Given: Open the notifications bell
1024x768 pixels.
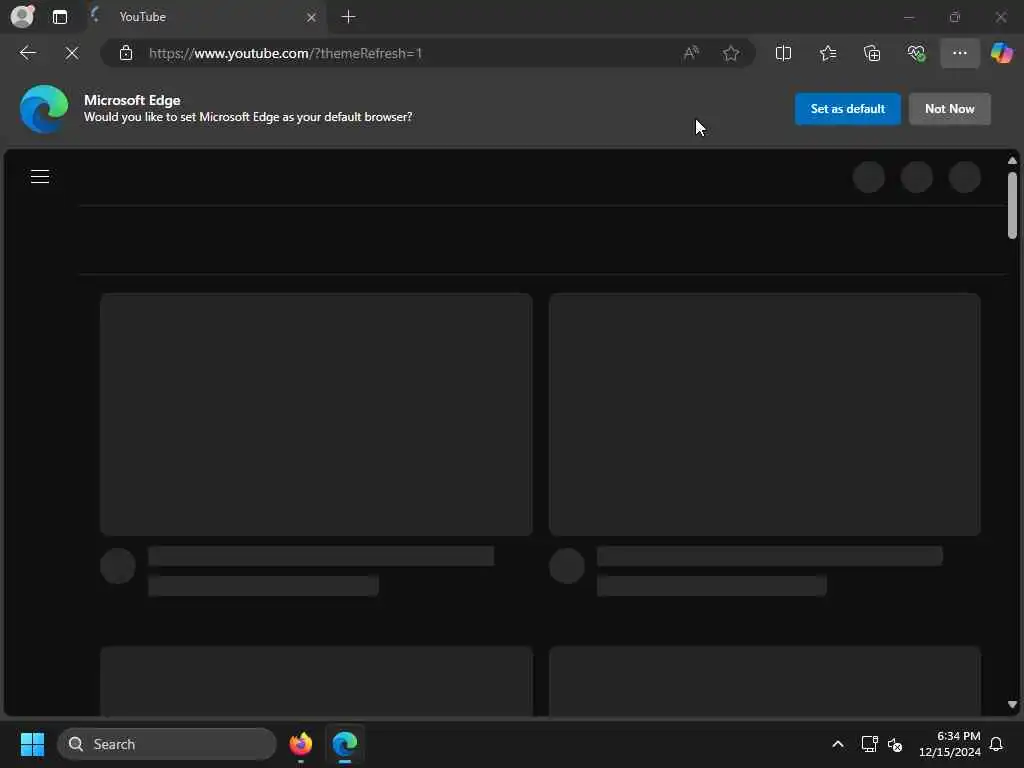Looking at the screenshot, I should pos(996,744).
